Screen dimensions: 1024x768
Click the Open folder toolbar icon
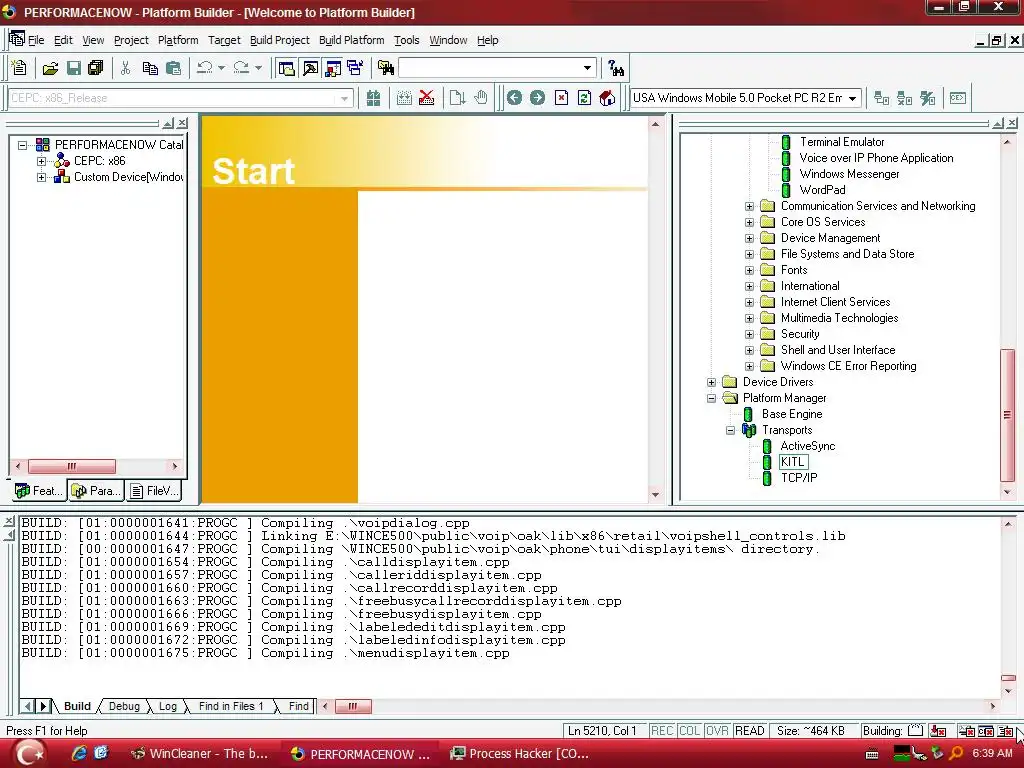point(50,68)
